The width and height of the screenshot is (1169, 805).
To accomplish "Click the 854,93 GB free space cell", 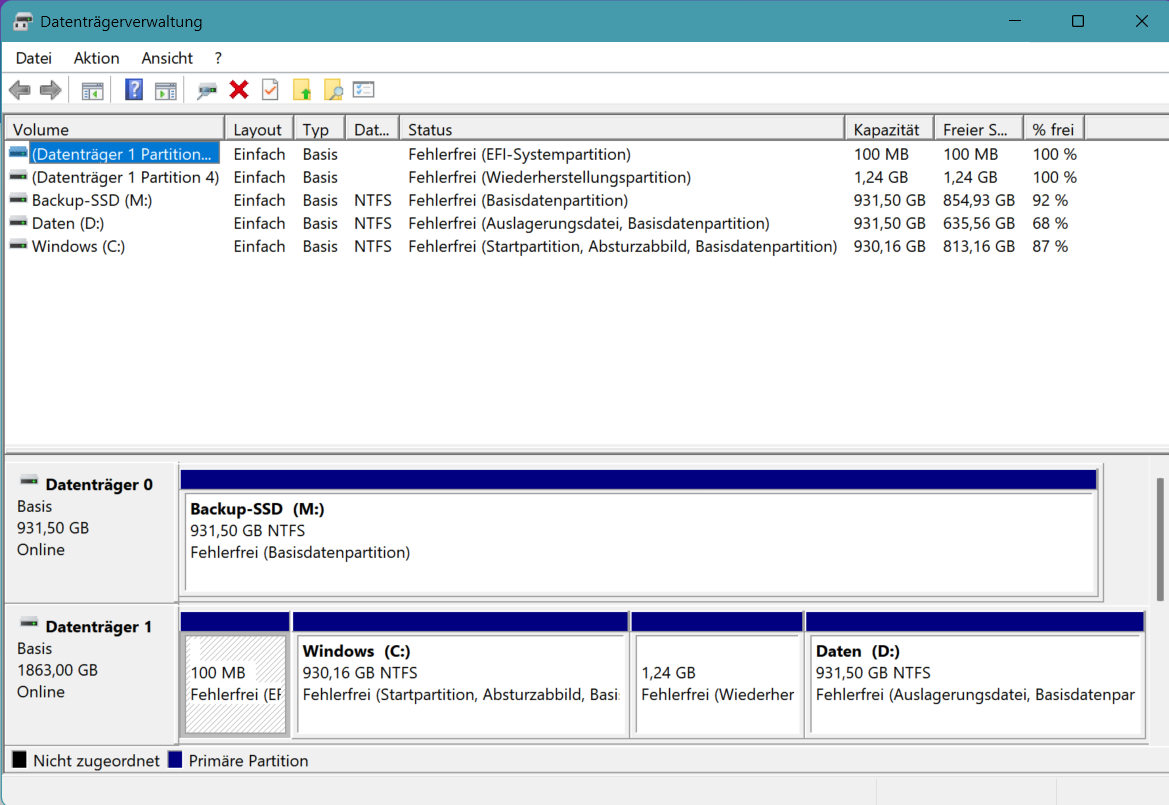I will (x=978, y=200).
